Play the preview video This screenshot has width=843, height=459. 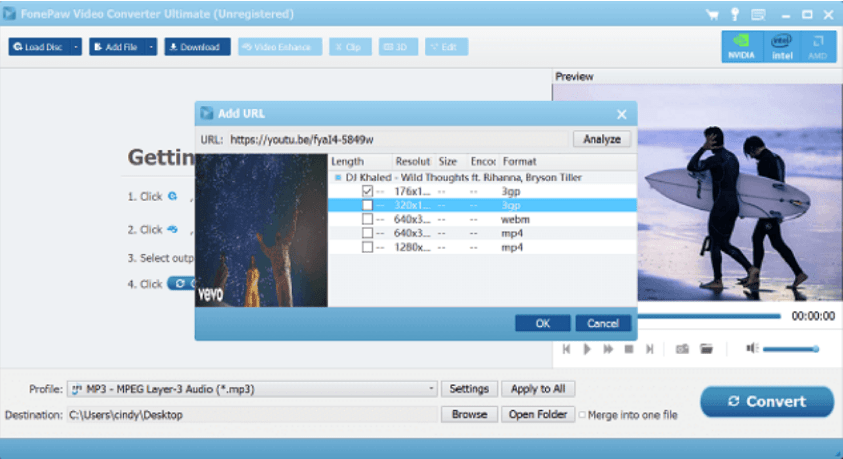(587, 349)
